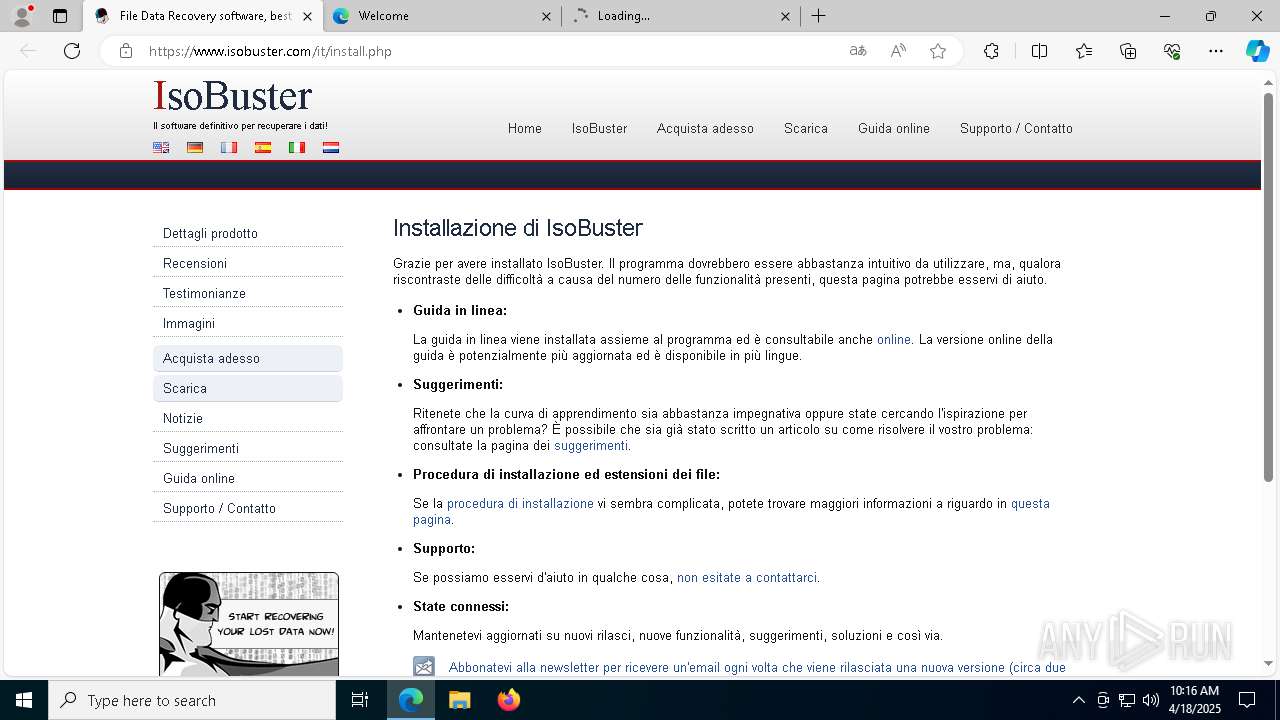Open a new tab with plus button
The width and height of the screenshot is (1280, 720).
click(818, 16)
